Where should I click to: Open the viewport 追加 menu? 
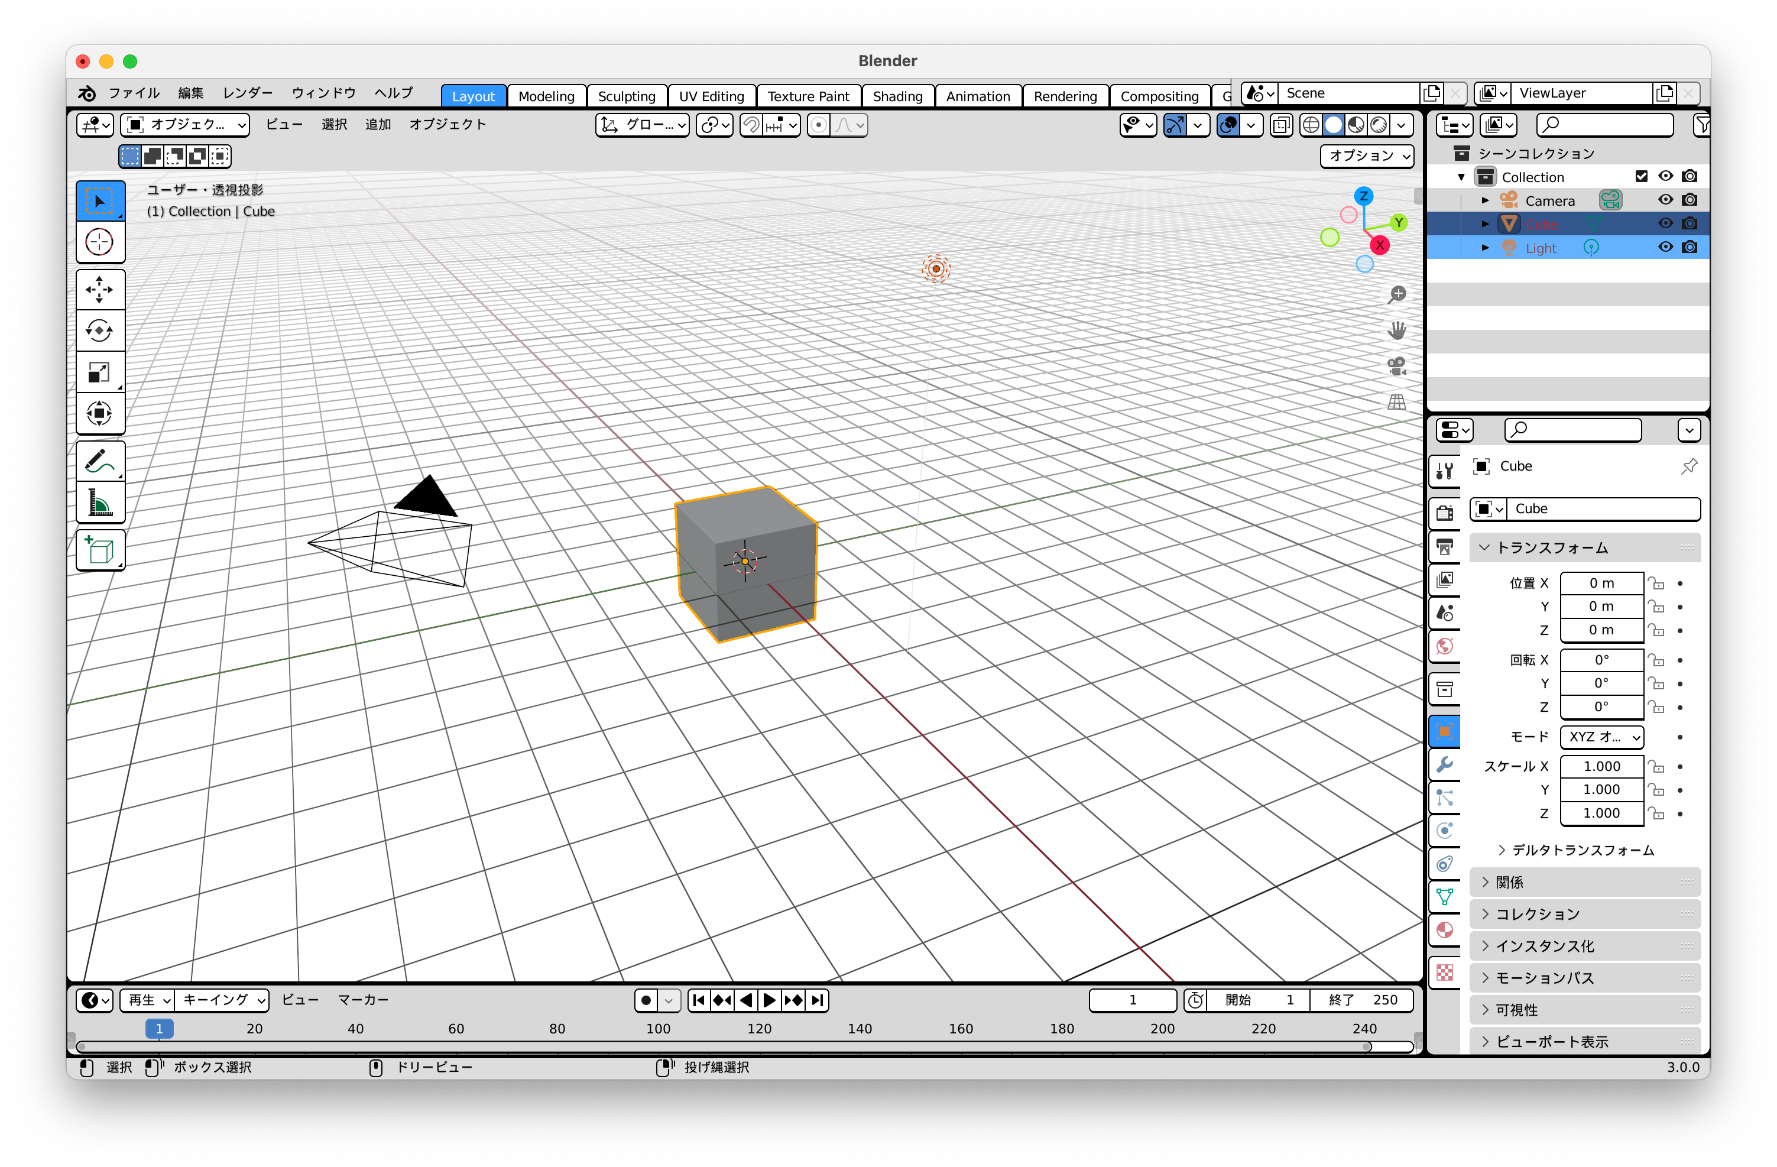tap(378, 124)
